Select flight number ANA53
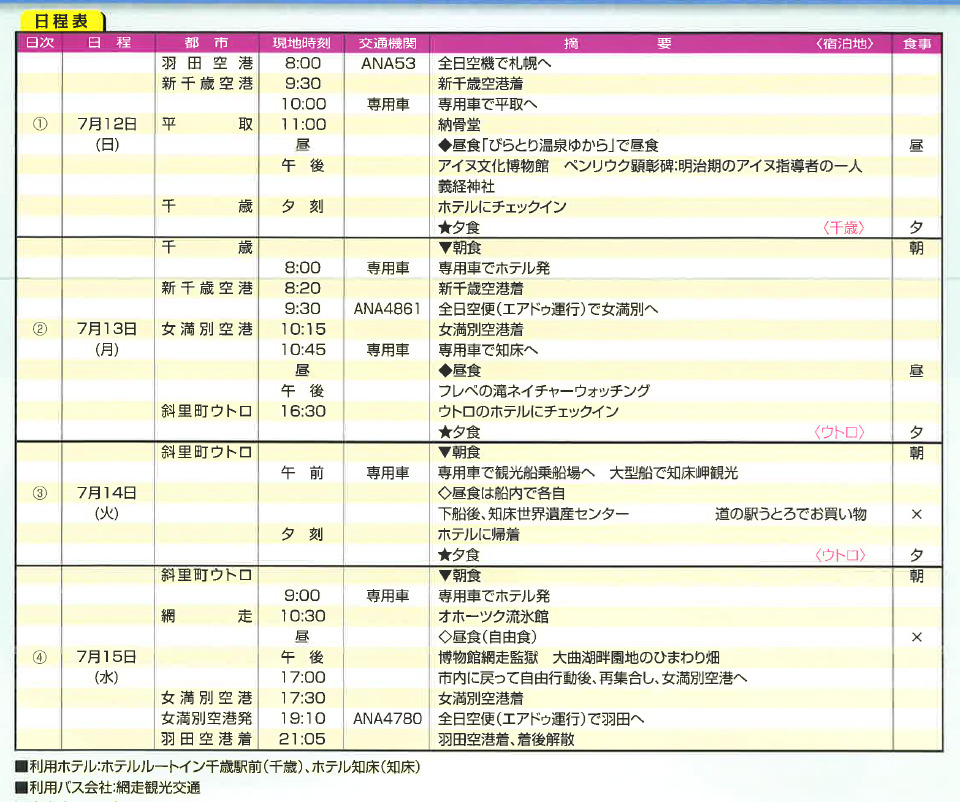 [388, 64]
